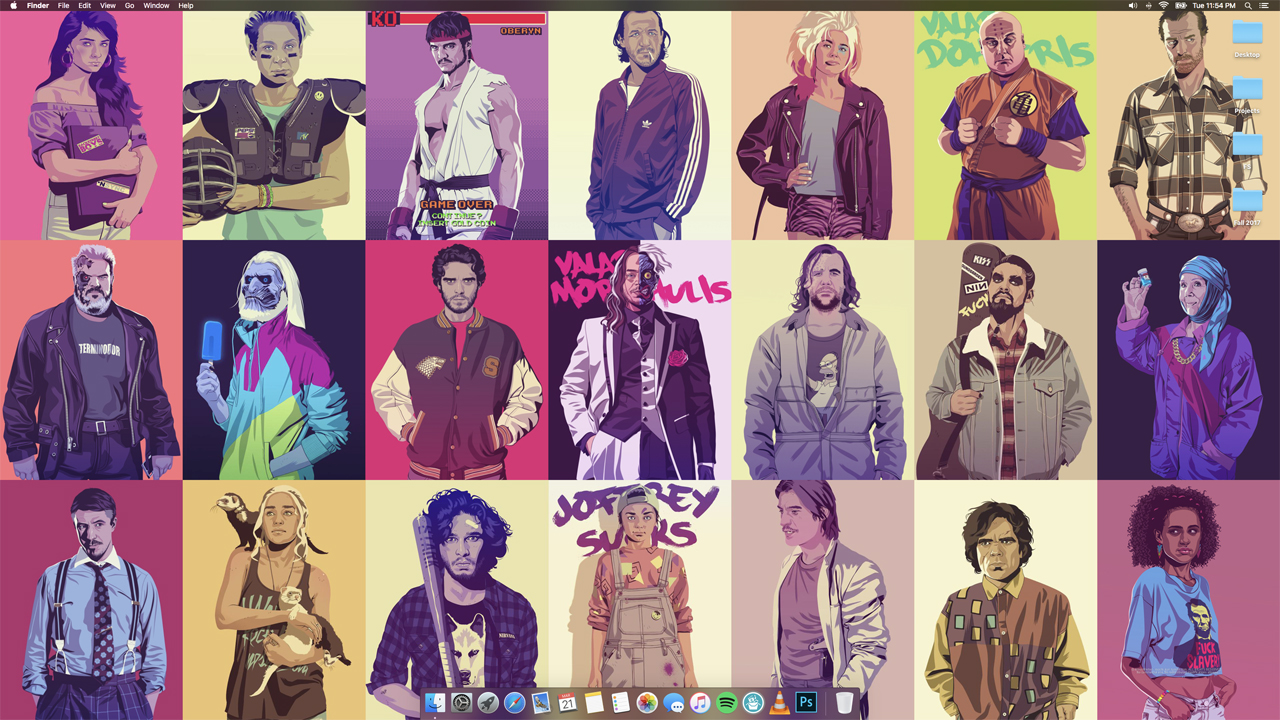
Task: Open the File menu
Action: click(64, 6)
